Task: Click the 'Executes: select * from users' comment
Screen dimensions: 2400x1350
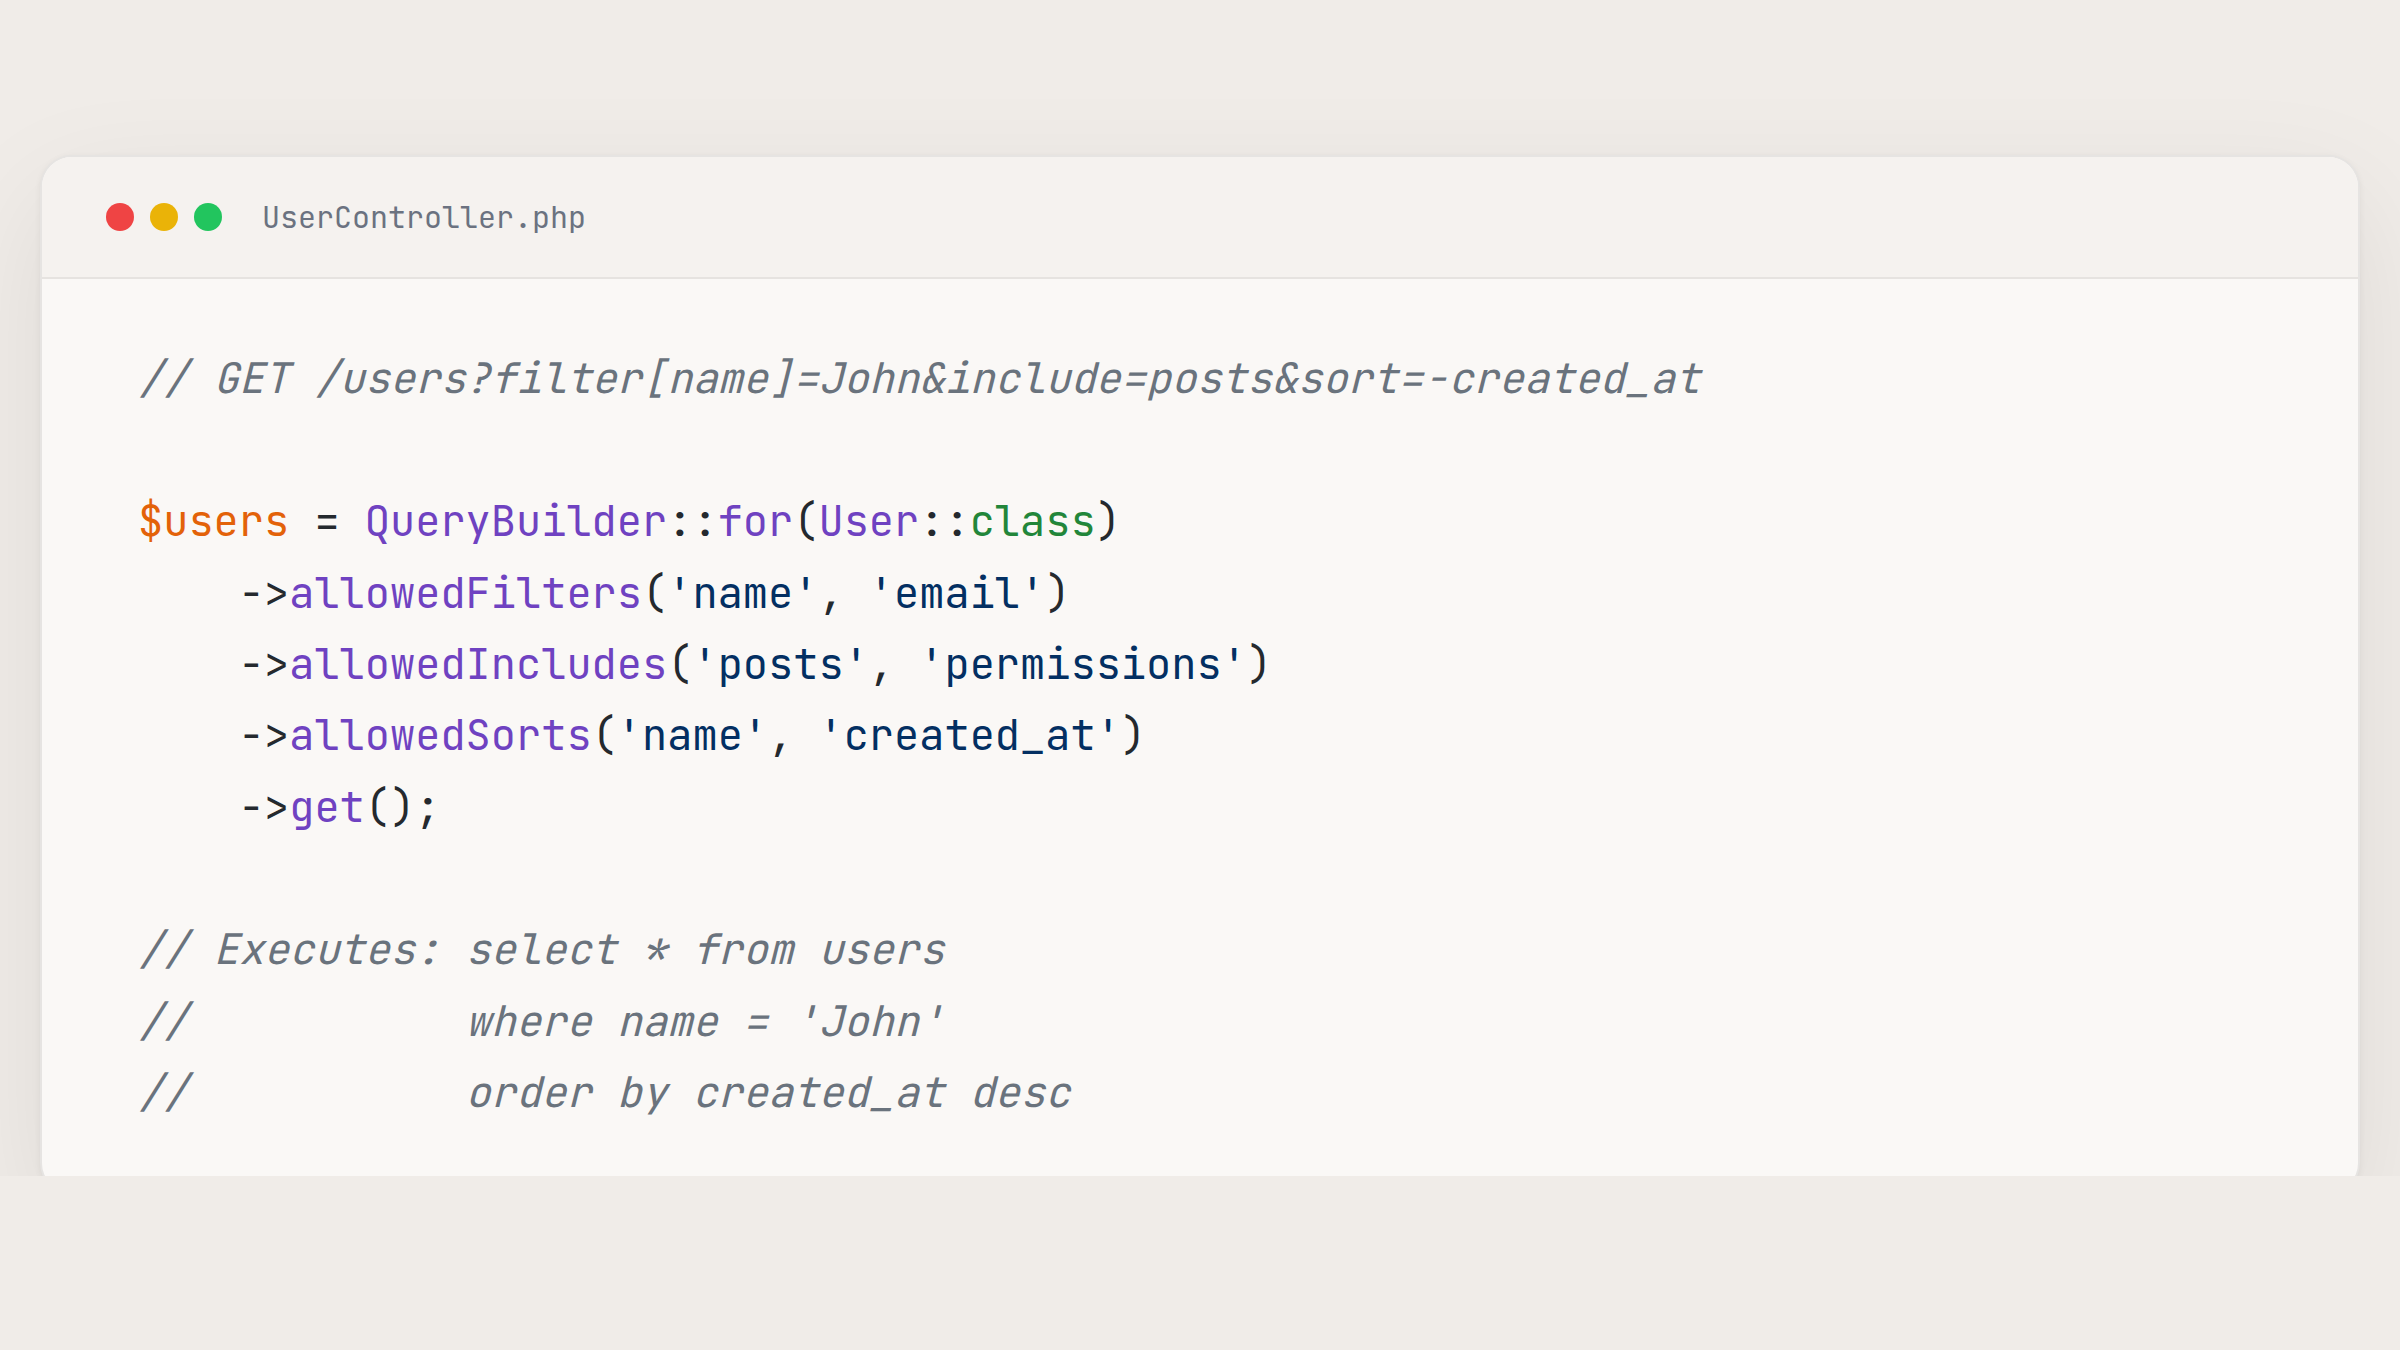Action: 543,950
